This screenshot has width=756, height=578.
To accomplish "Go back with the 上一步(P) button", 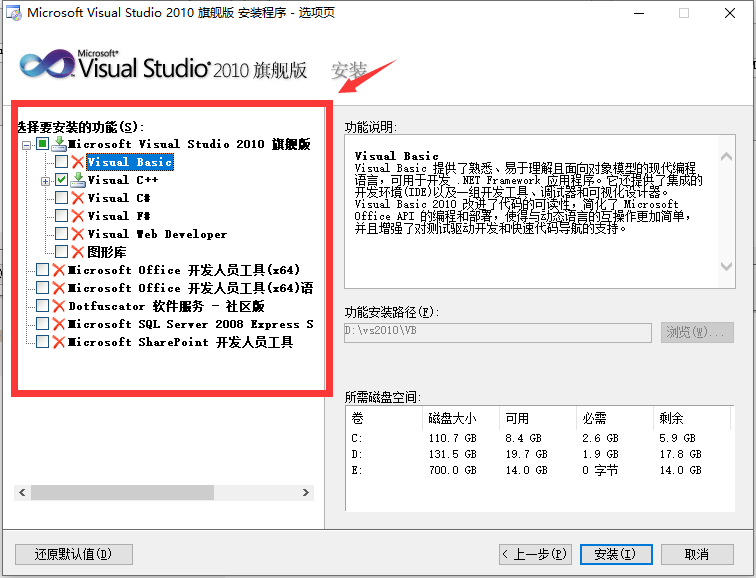I will [x=535, y=554].
